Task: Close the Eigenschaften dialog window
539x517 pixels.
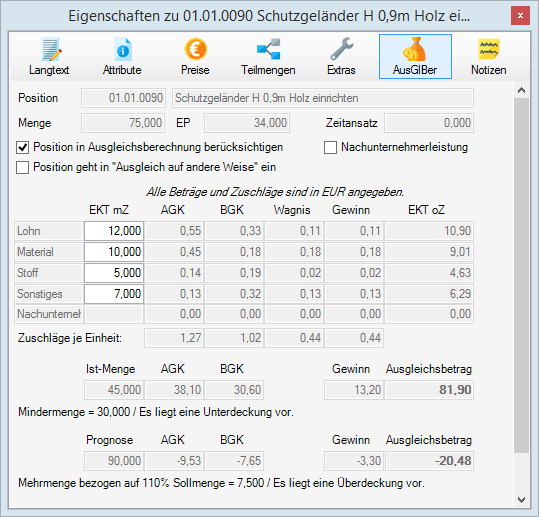Action: (520, 16)
